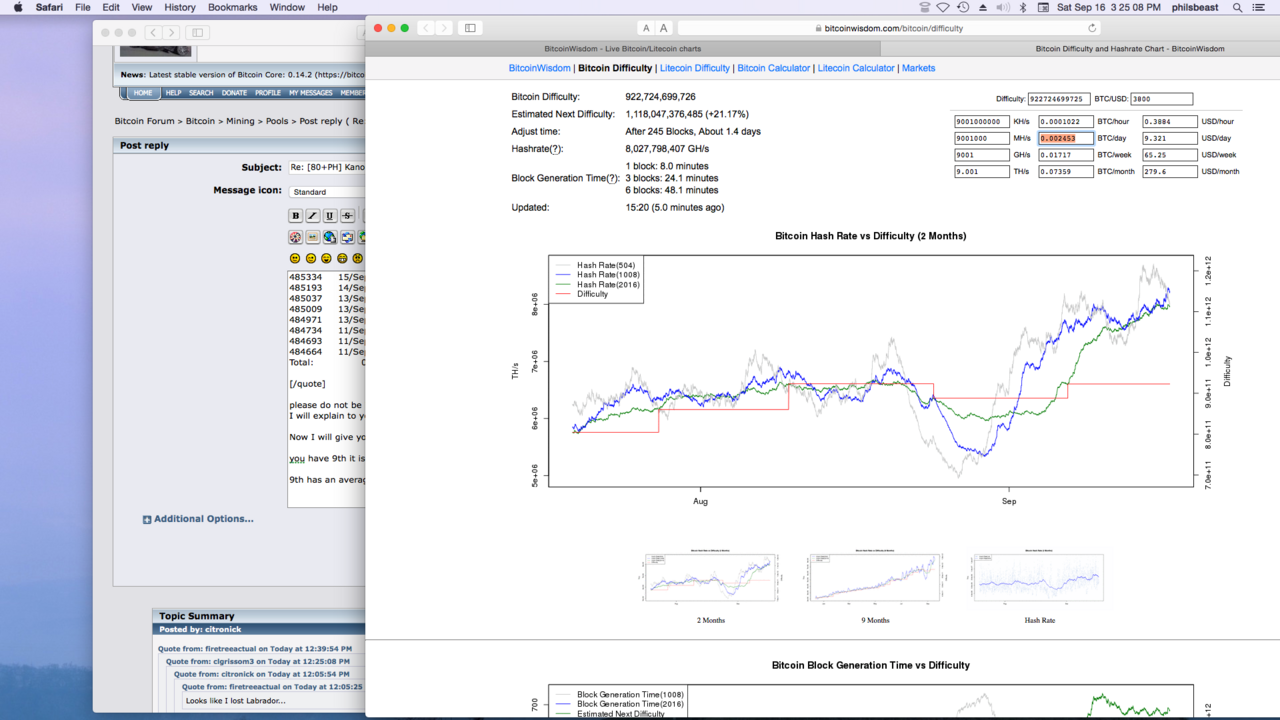The height and width of the screenshot is (720, 1280).
Task: Click MY MESSAGES in the forum navigation bar
Action: 311,93
